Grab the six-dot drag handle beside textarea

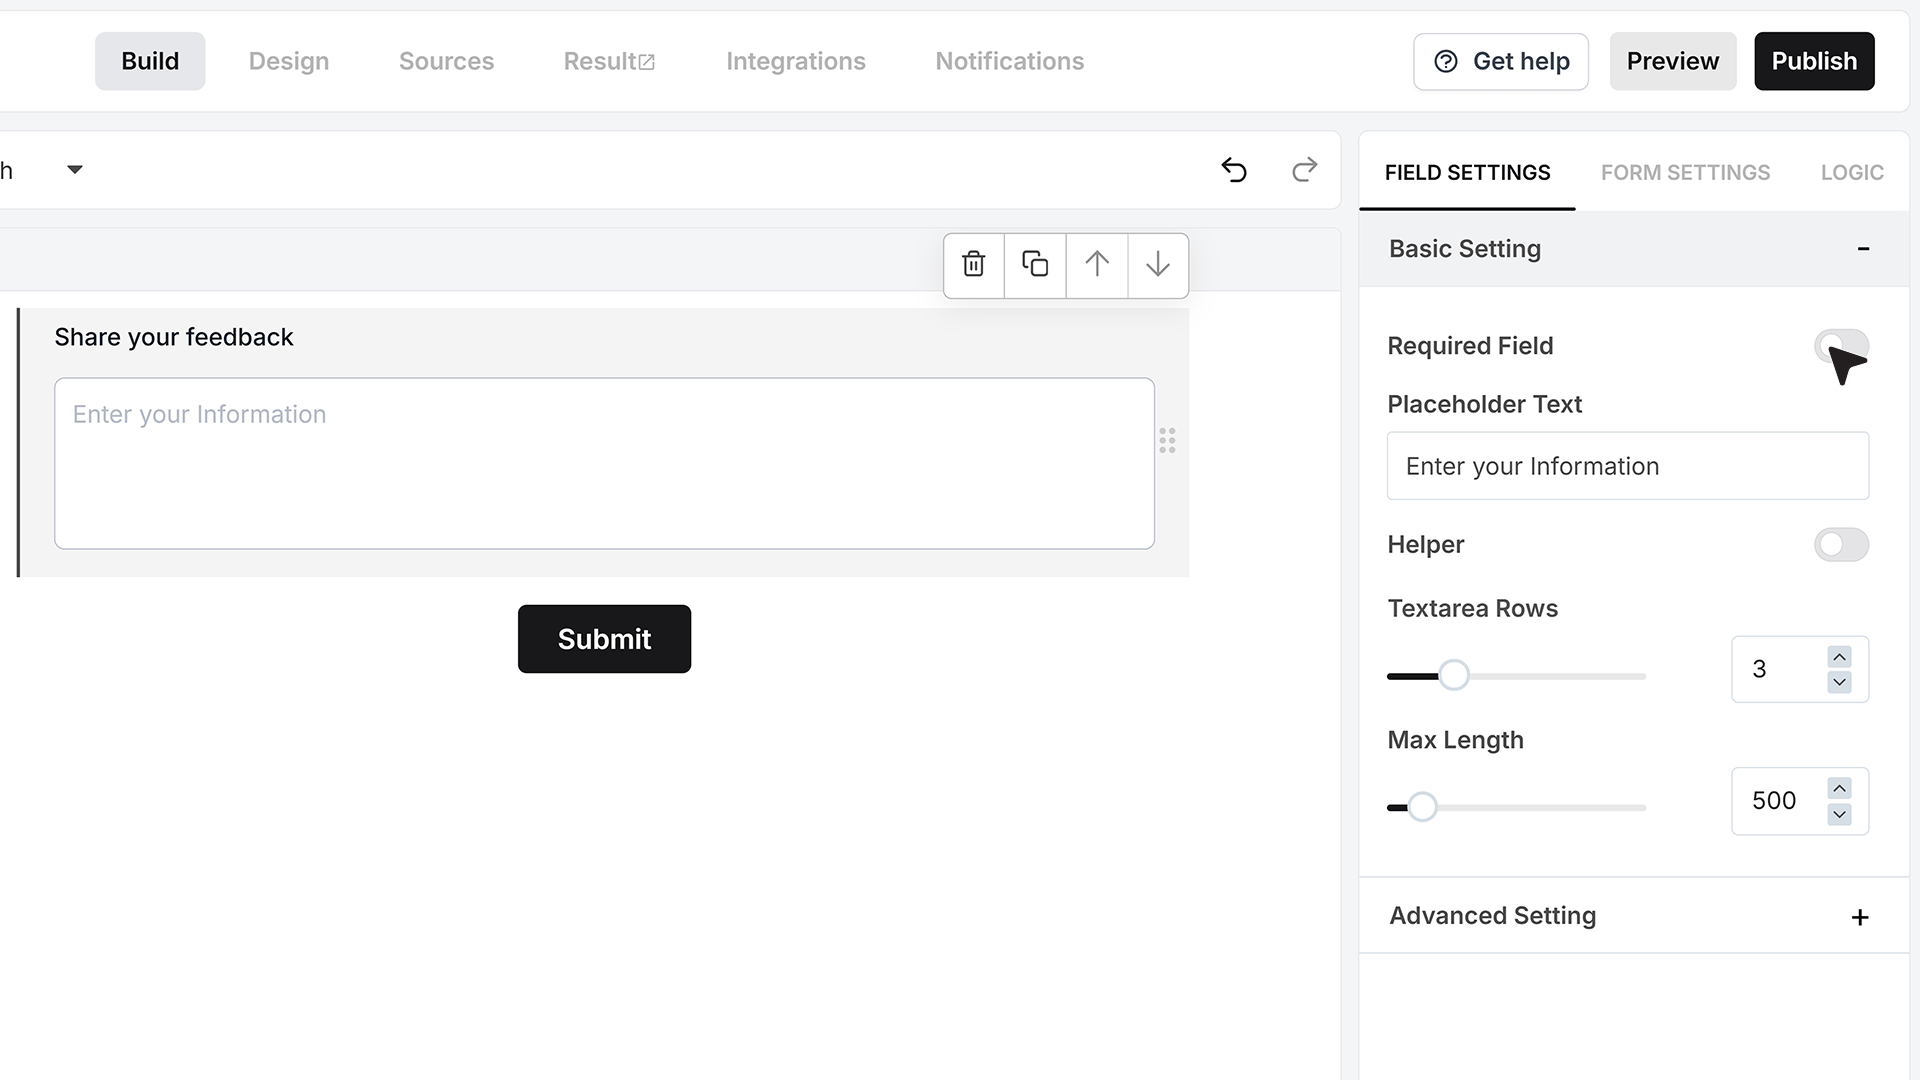click(x=1167, y=441)
